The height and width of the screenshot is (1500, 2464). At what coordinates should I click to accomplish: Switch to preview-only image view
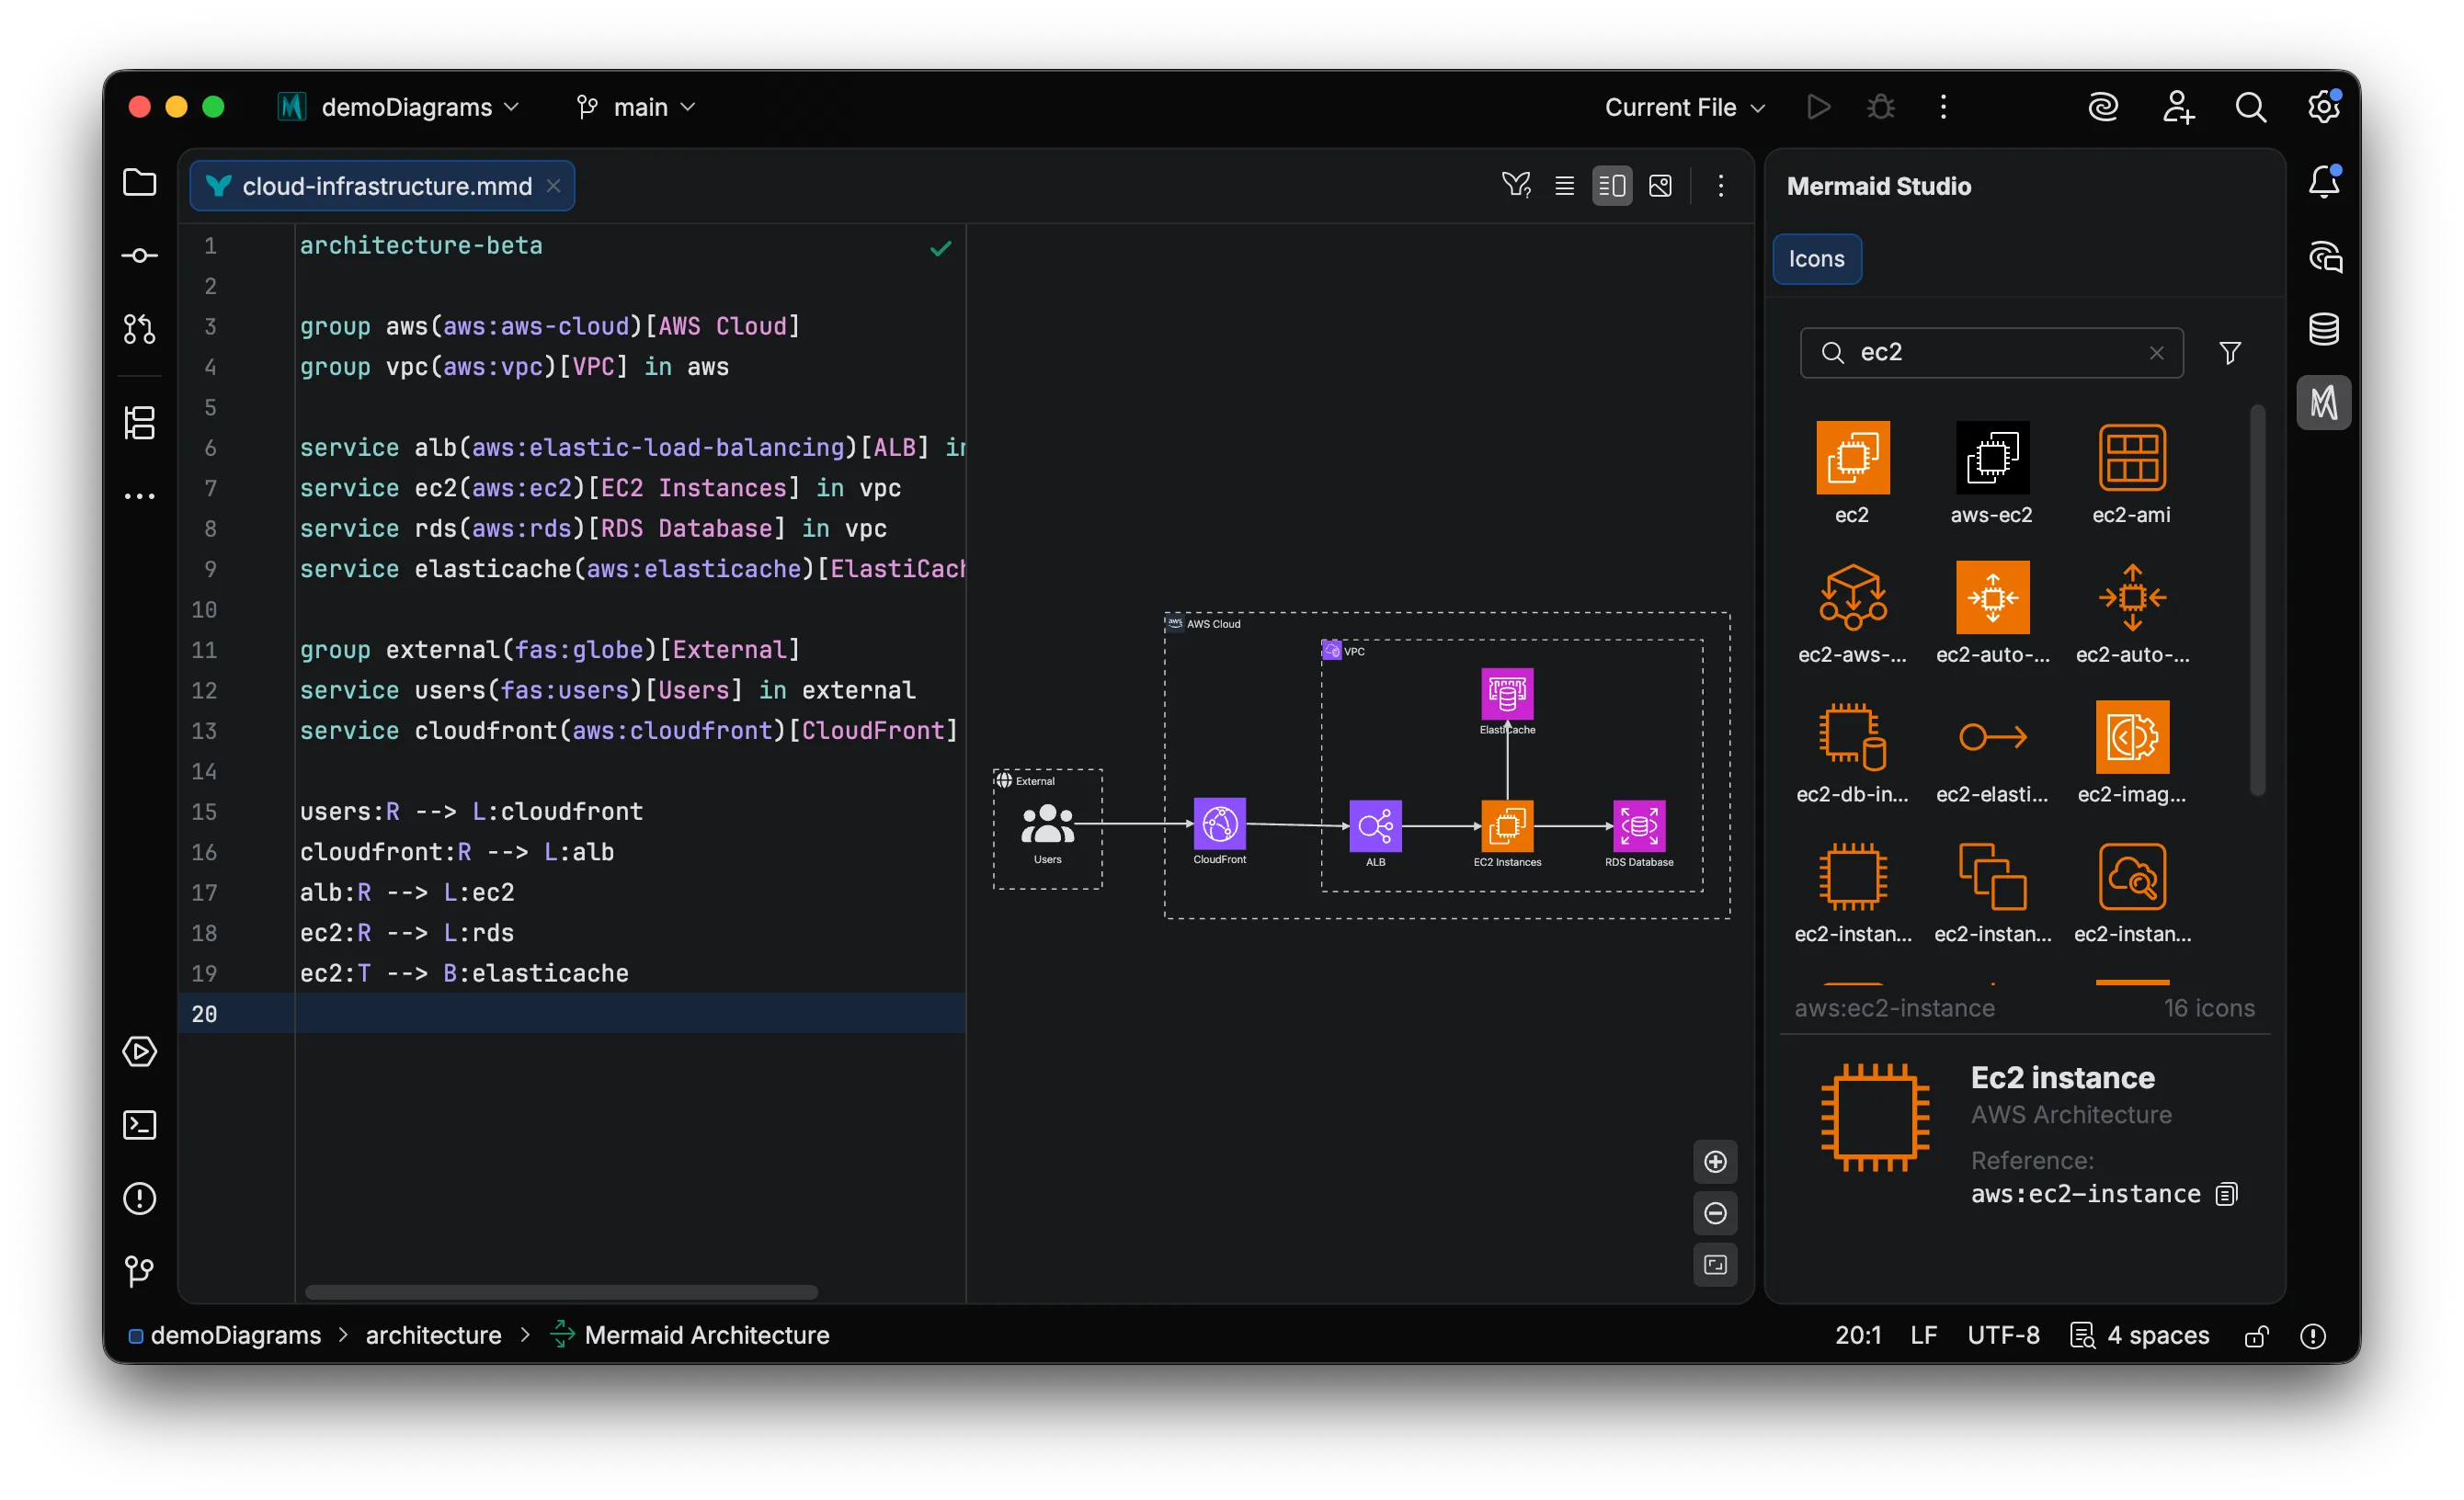pyautogui.click(x=1661, y=185)
